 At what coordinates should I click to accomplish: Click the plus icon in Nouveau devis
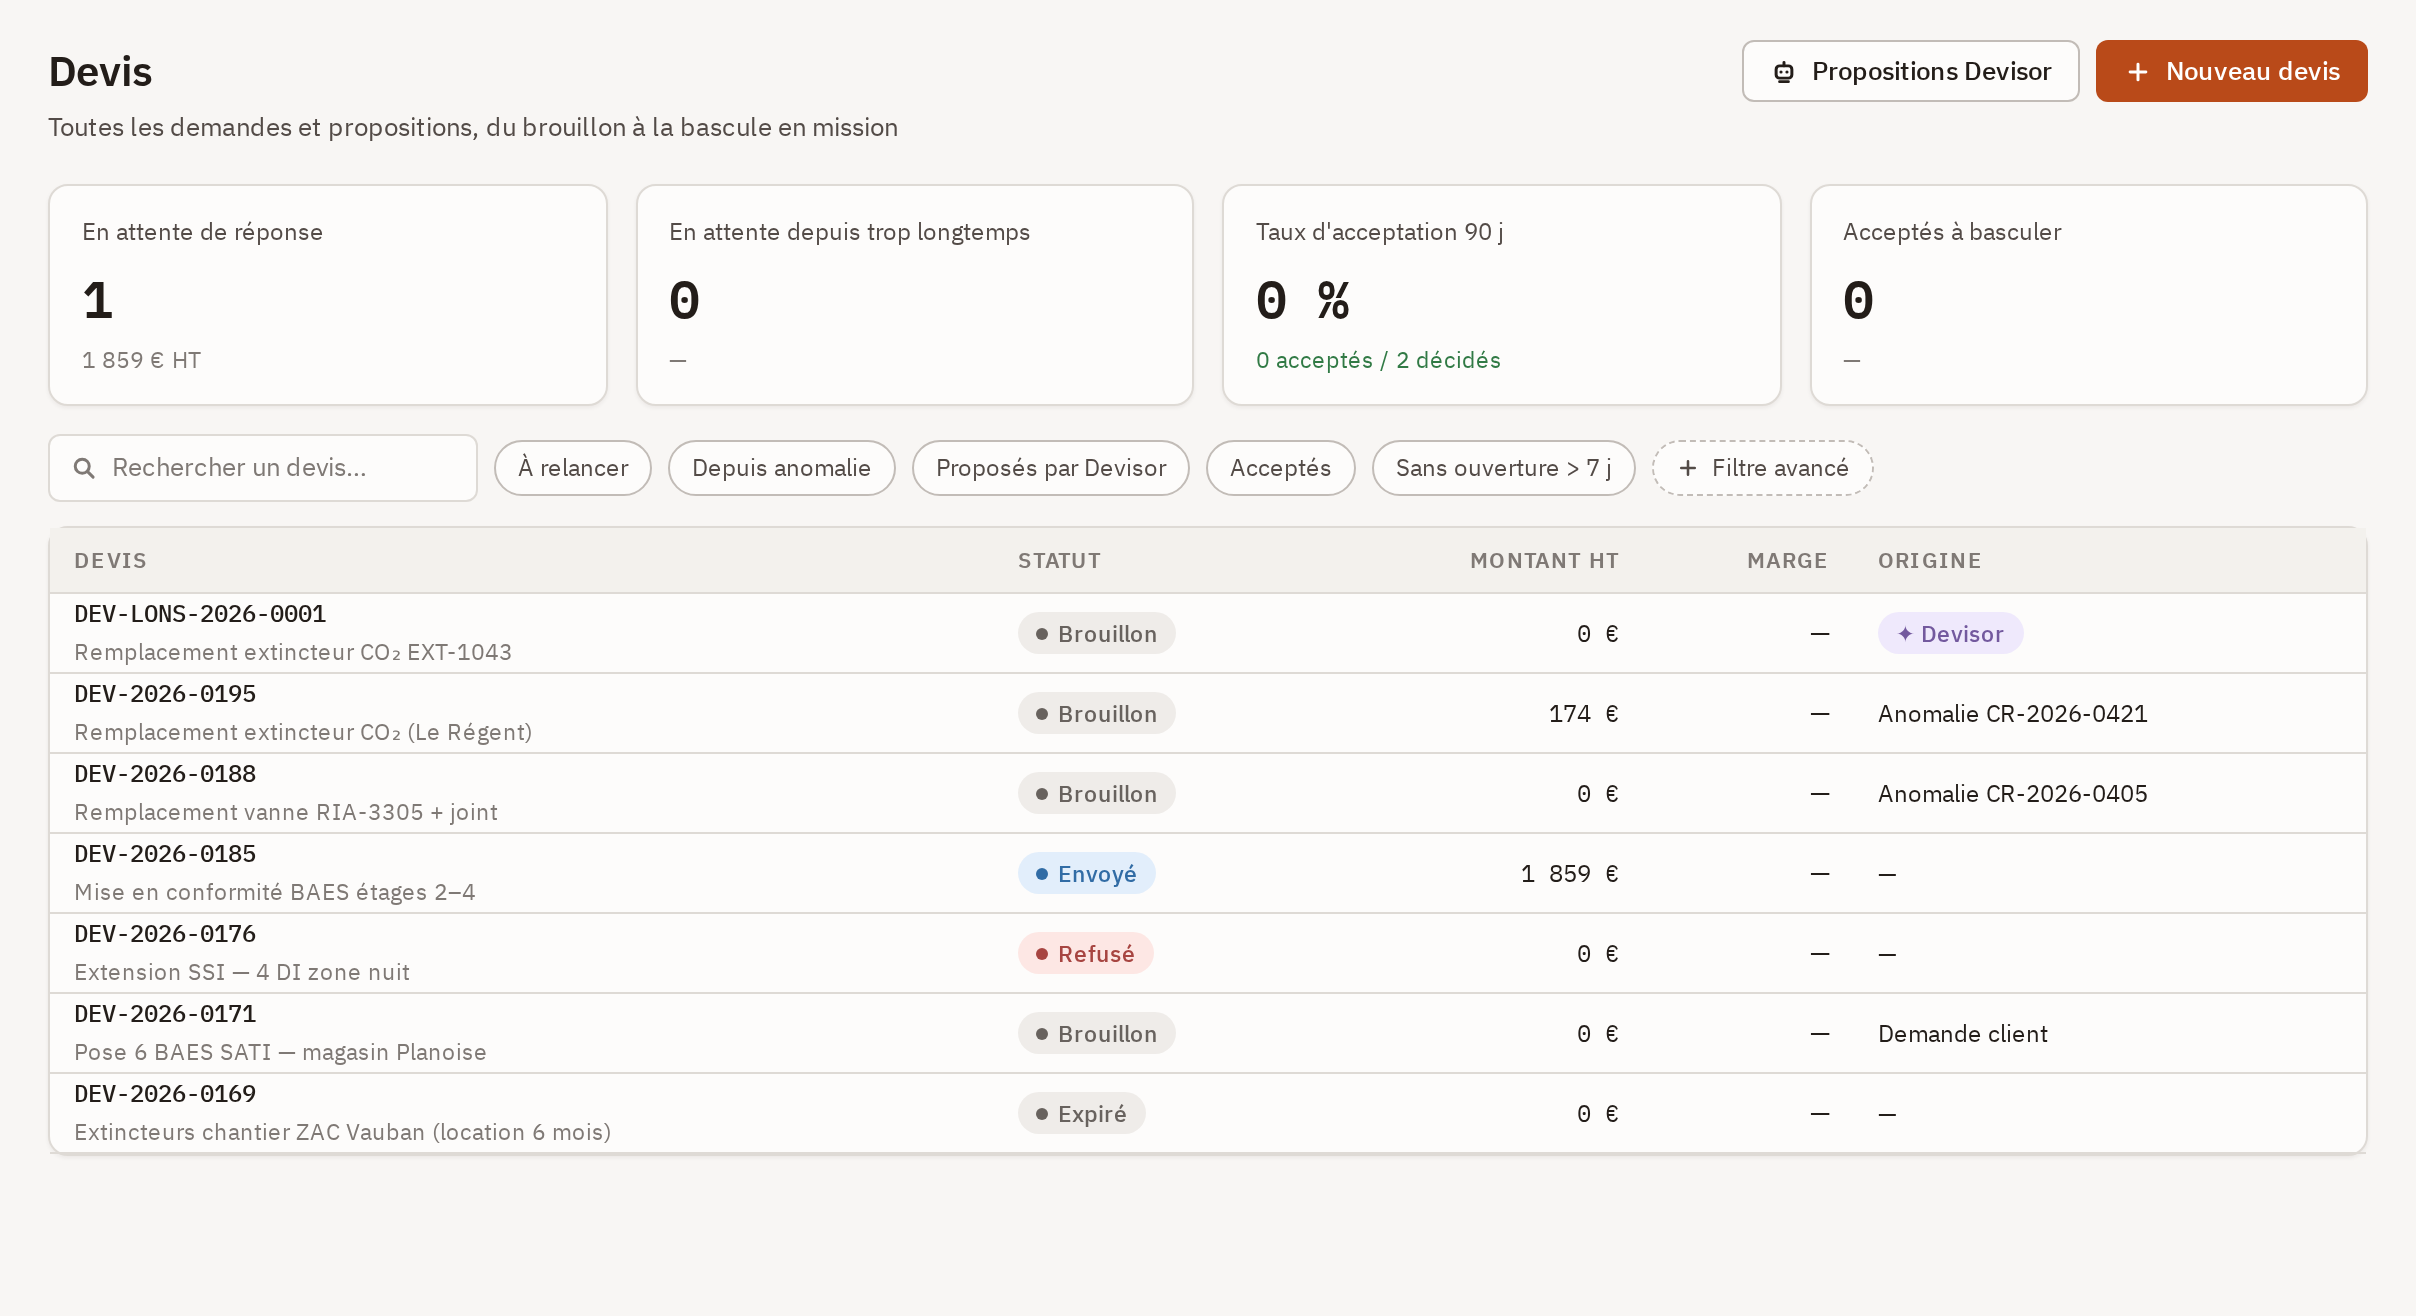coord(2138,72)
